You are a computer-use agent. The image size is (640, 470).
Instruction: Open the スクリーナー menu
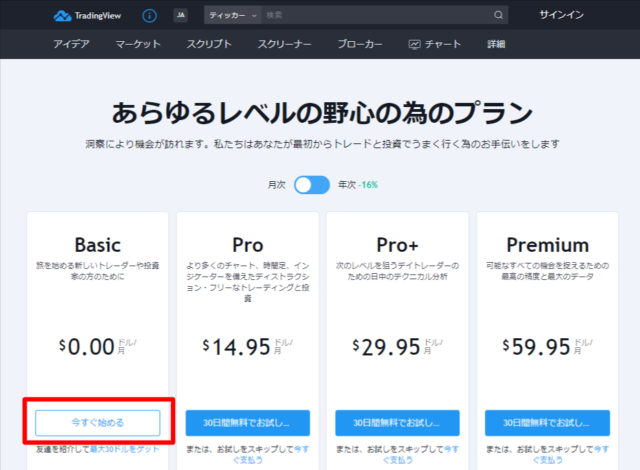284,44
